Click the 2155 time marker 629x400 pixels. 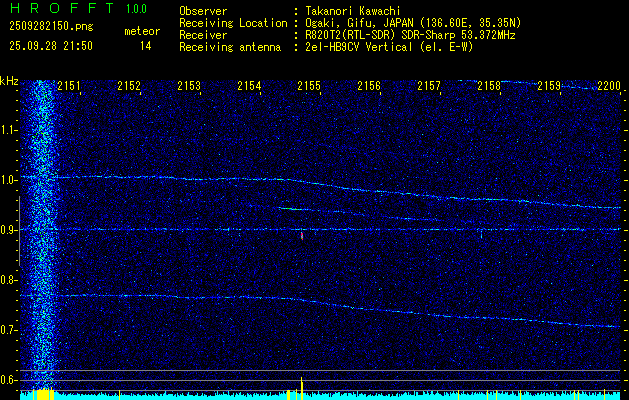pyautogui.click(x=309, y=87)
